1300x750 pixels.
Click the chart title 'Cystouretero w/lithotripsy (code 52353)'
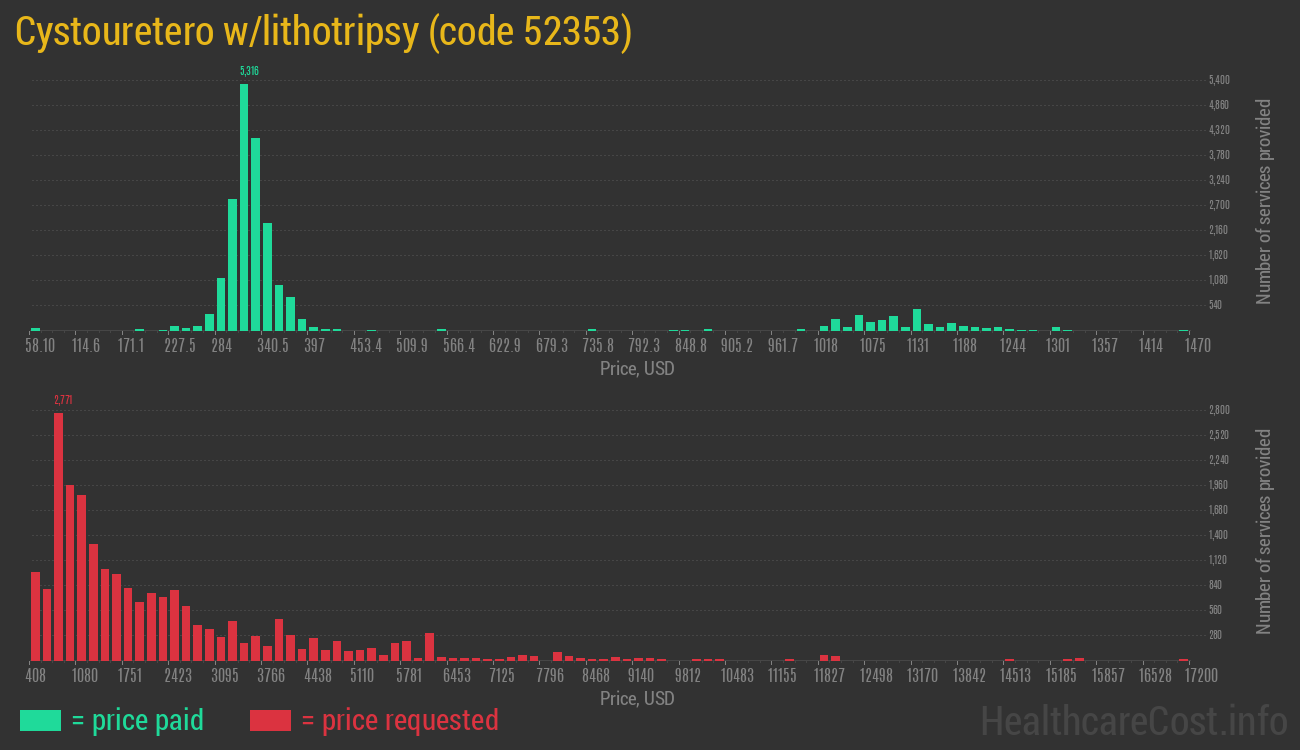click(324, 32)
